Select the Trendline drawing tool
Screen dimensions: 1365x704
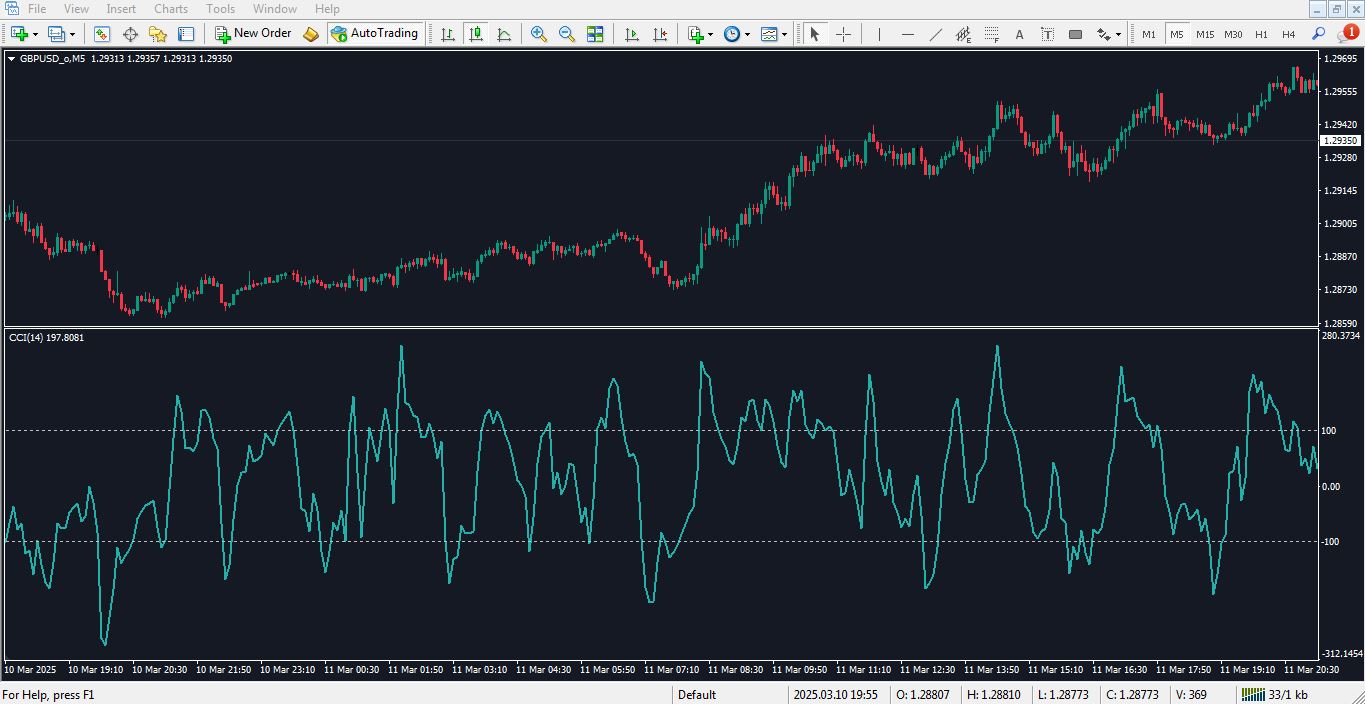click(x=935, y=34)
